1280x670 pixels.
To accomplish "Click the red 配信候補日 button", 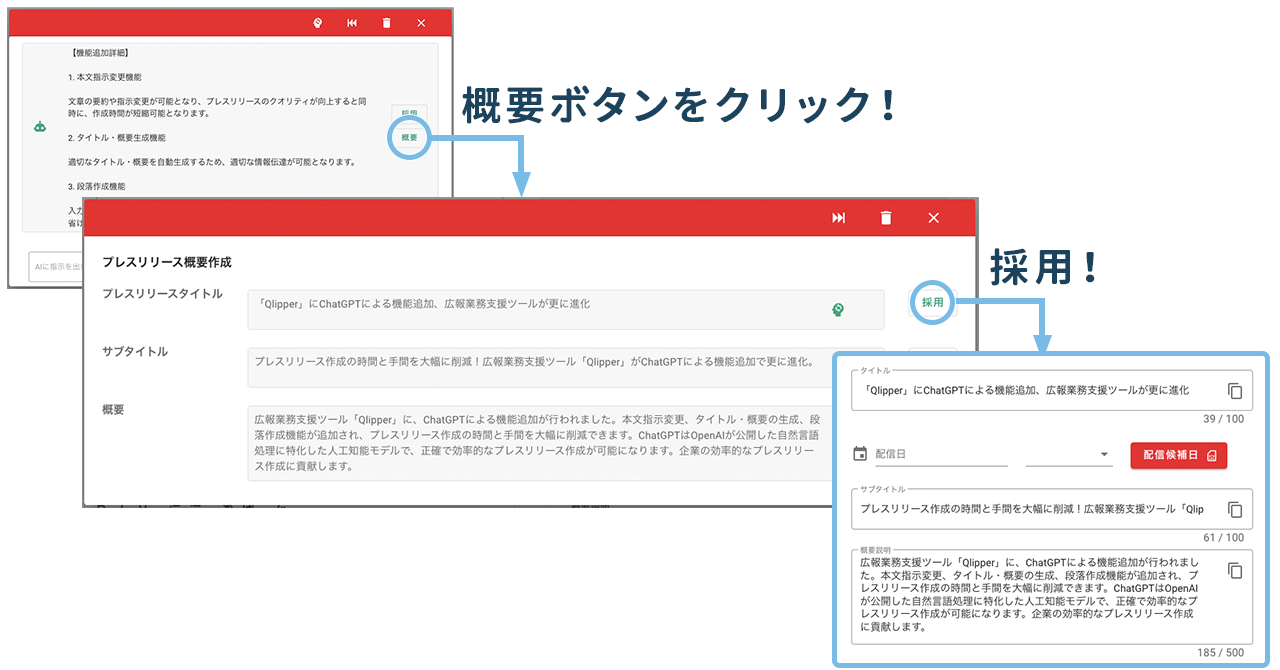I will pyautogui.click(x=1179, y=455).
